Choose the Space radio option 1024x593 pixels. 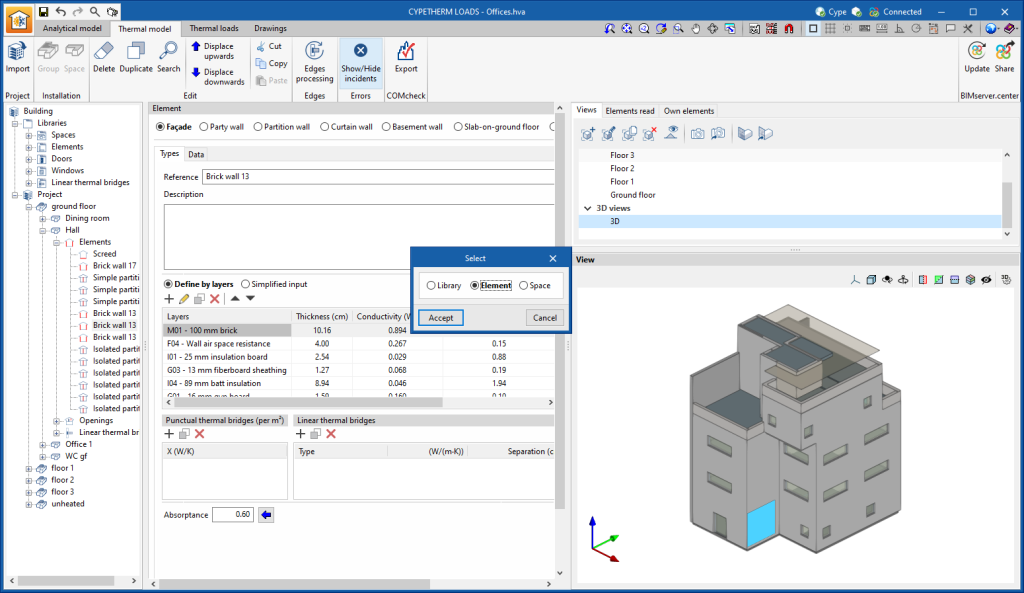point(523,286)
